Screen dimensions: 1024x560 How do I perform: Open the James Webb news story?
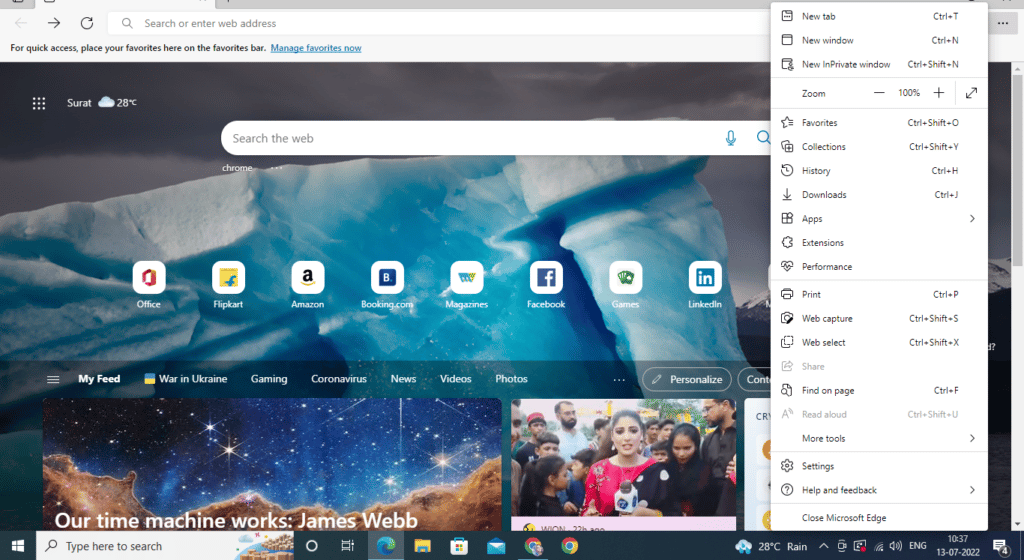(272, 465)
